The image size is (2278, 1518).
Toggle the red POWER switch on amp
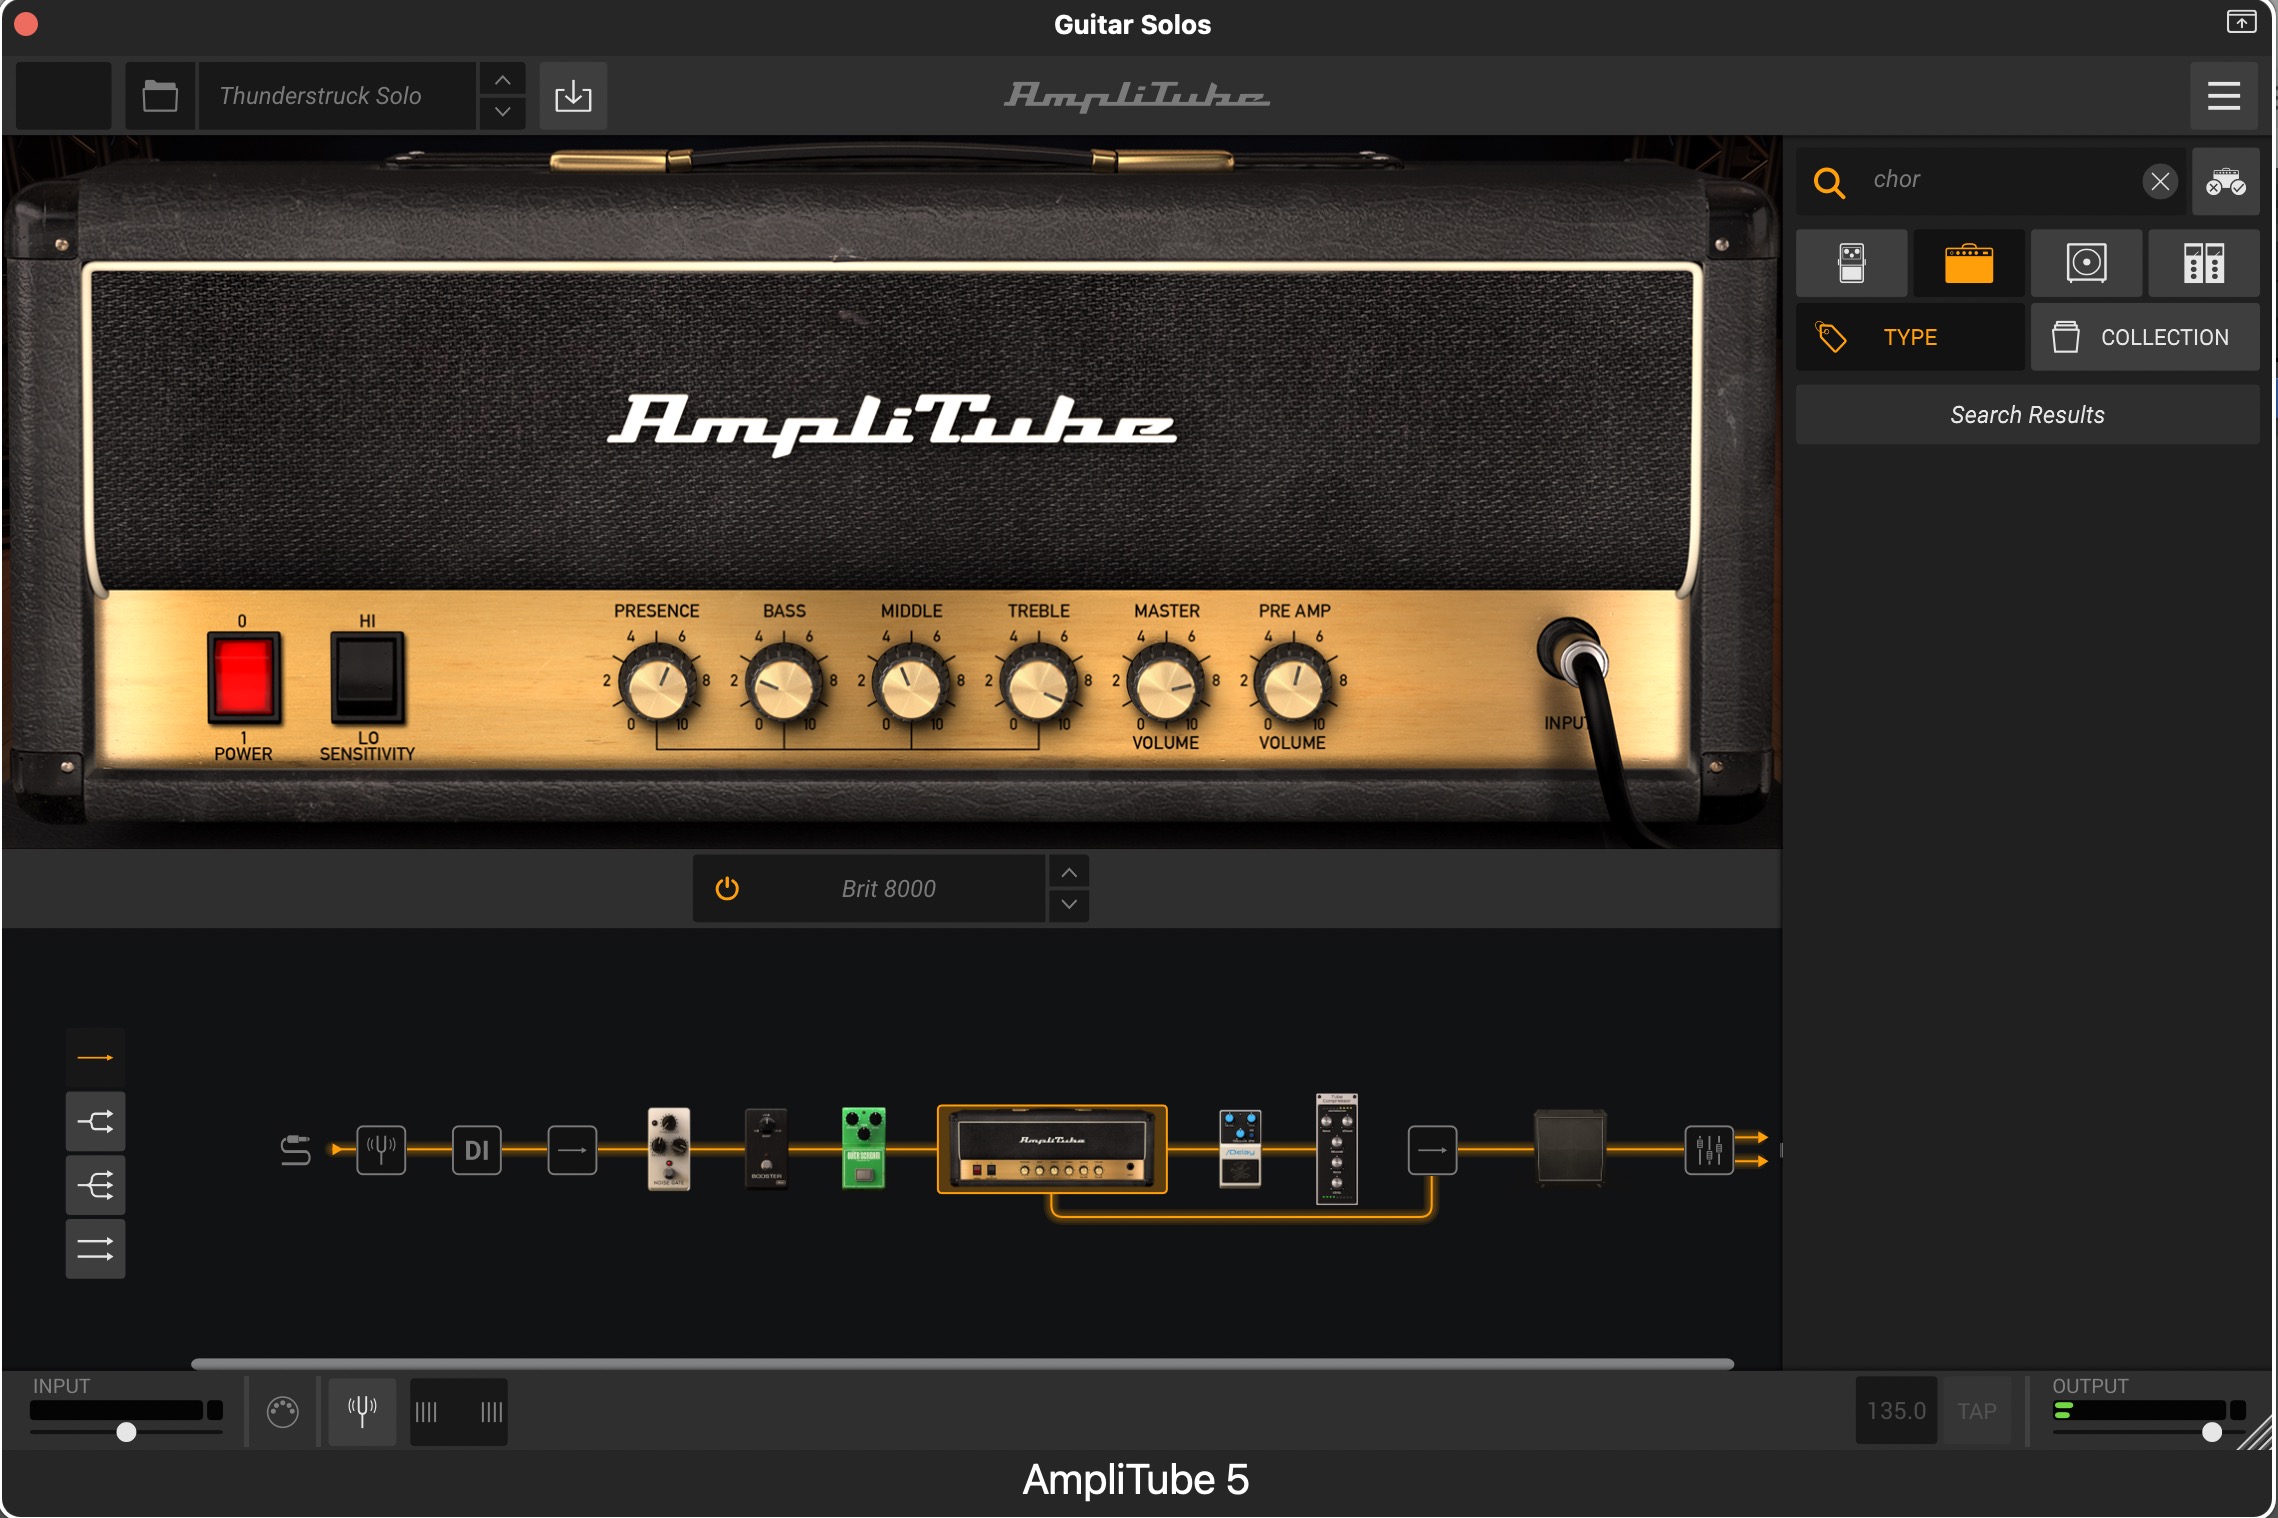(243, 677)
